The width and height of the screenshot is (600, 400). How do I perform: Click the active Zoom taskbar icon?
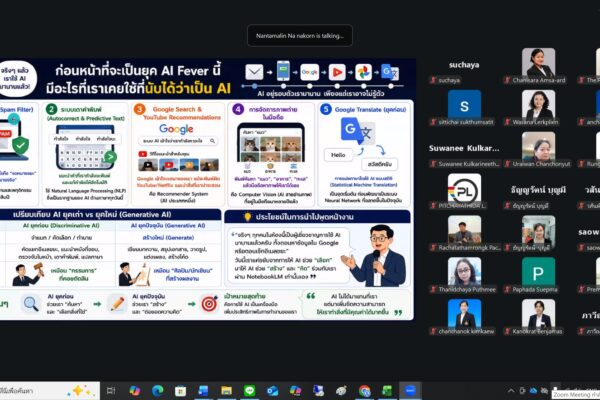pos(410,390)
